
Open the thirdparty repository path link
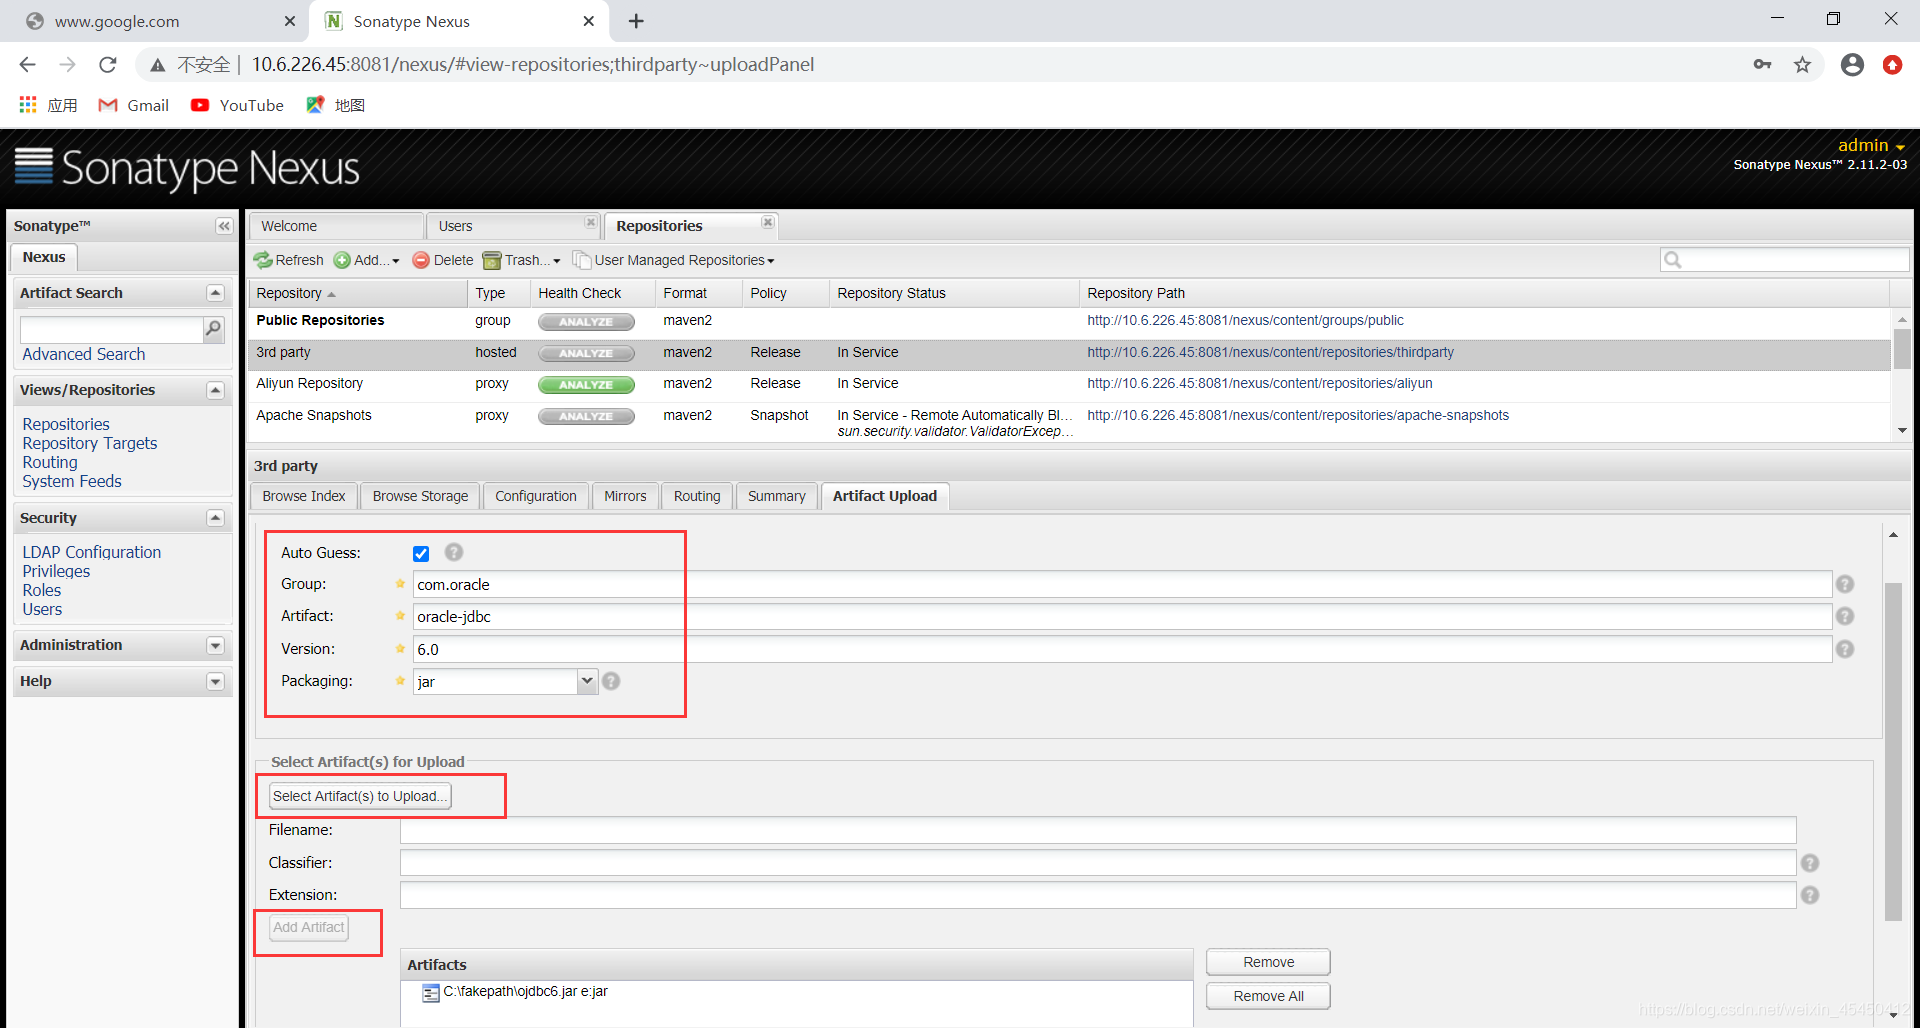click(1270, 352)
